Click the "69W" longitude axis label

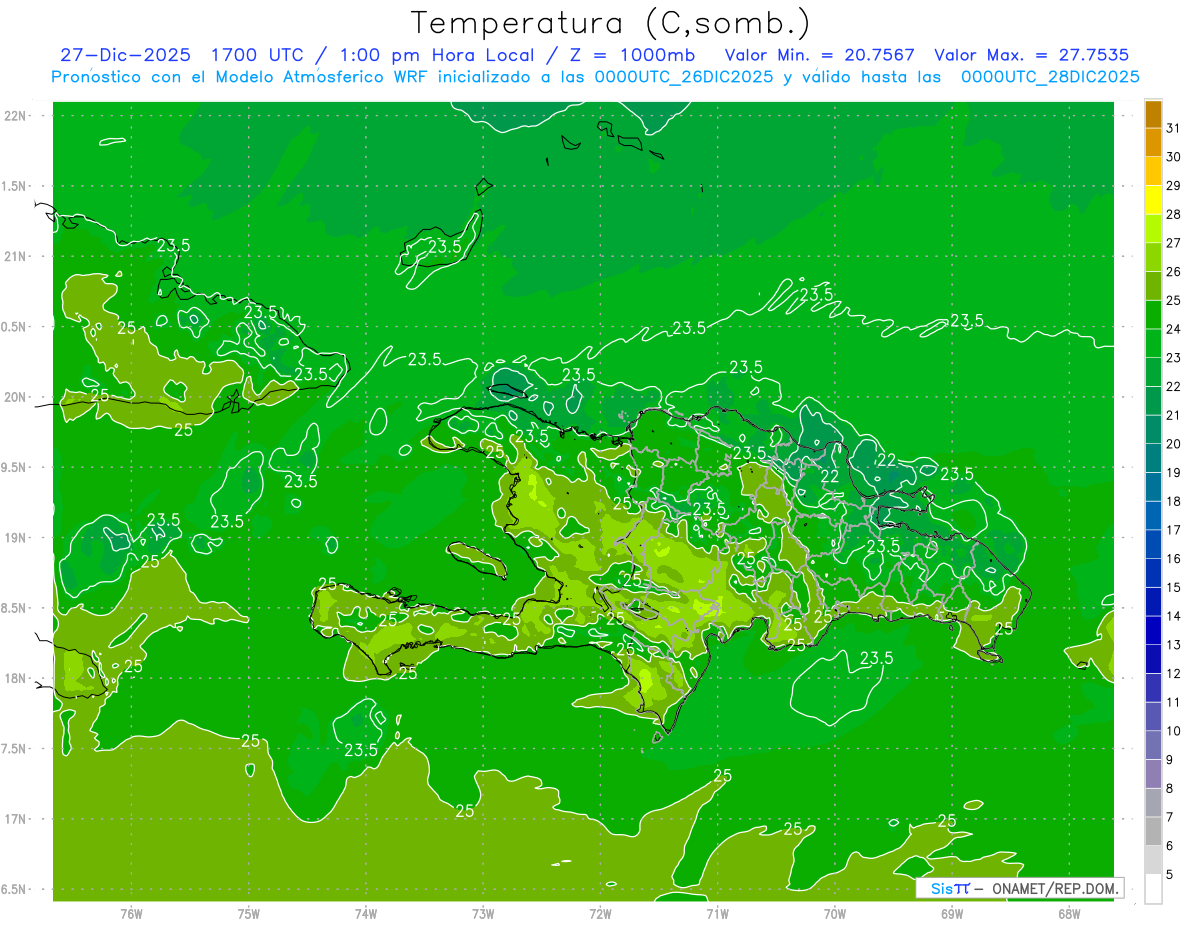pos(951,913)
